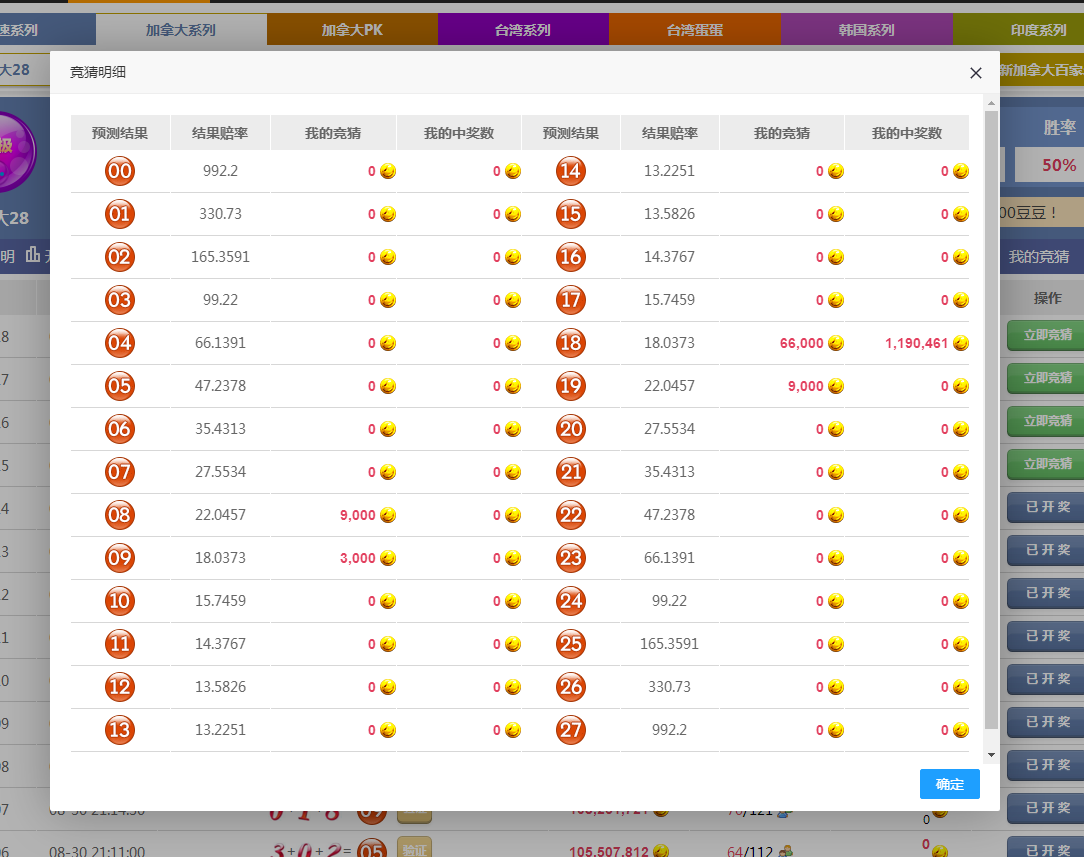Select the 韩国系列 tab
Image resolution: width=1084 pixels, height=857 pixels.
[x=866, y=30]
